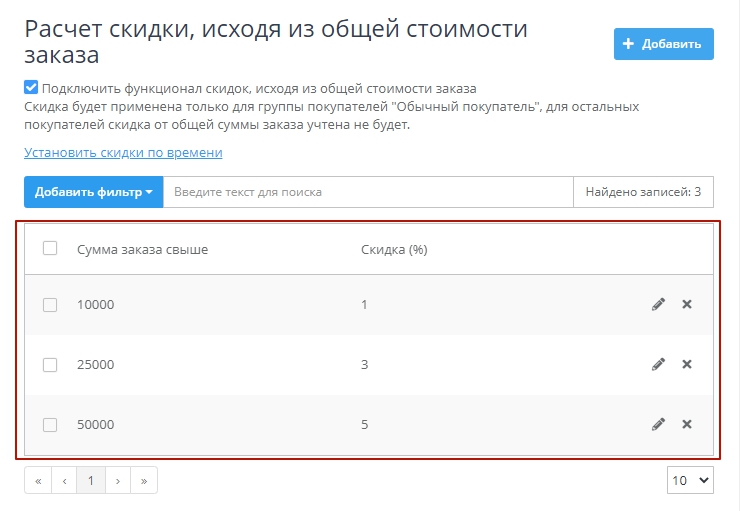Disable order total discount functionality checkbox
This screenshot has width=740, height=511.
31,88
